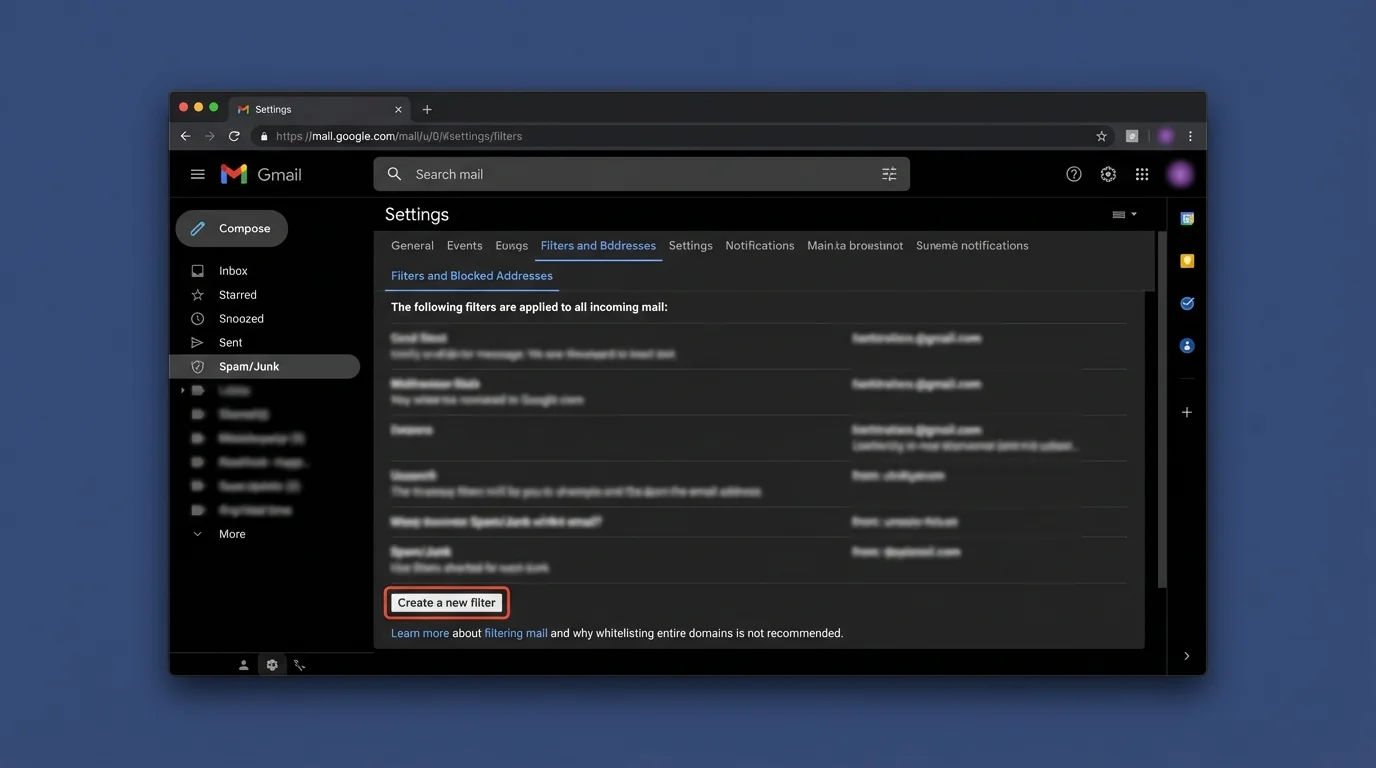Open Gmail settings gear

(x=1108, y=173)
